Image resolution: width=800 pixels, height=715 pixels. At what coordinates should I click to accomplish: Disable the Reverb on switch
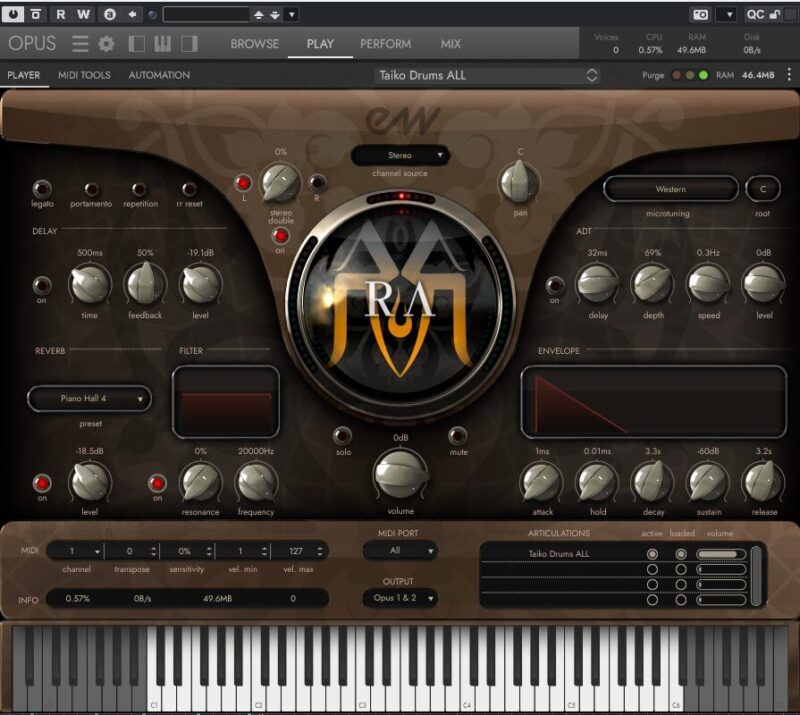click(42, 483)
